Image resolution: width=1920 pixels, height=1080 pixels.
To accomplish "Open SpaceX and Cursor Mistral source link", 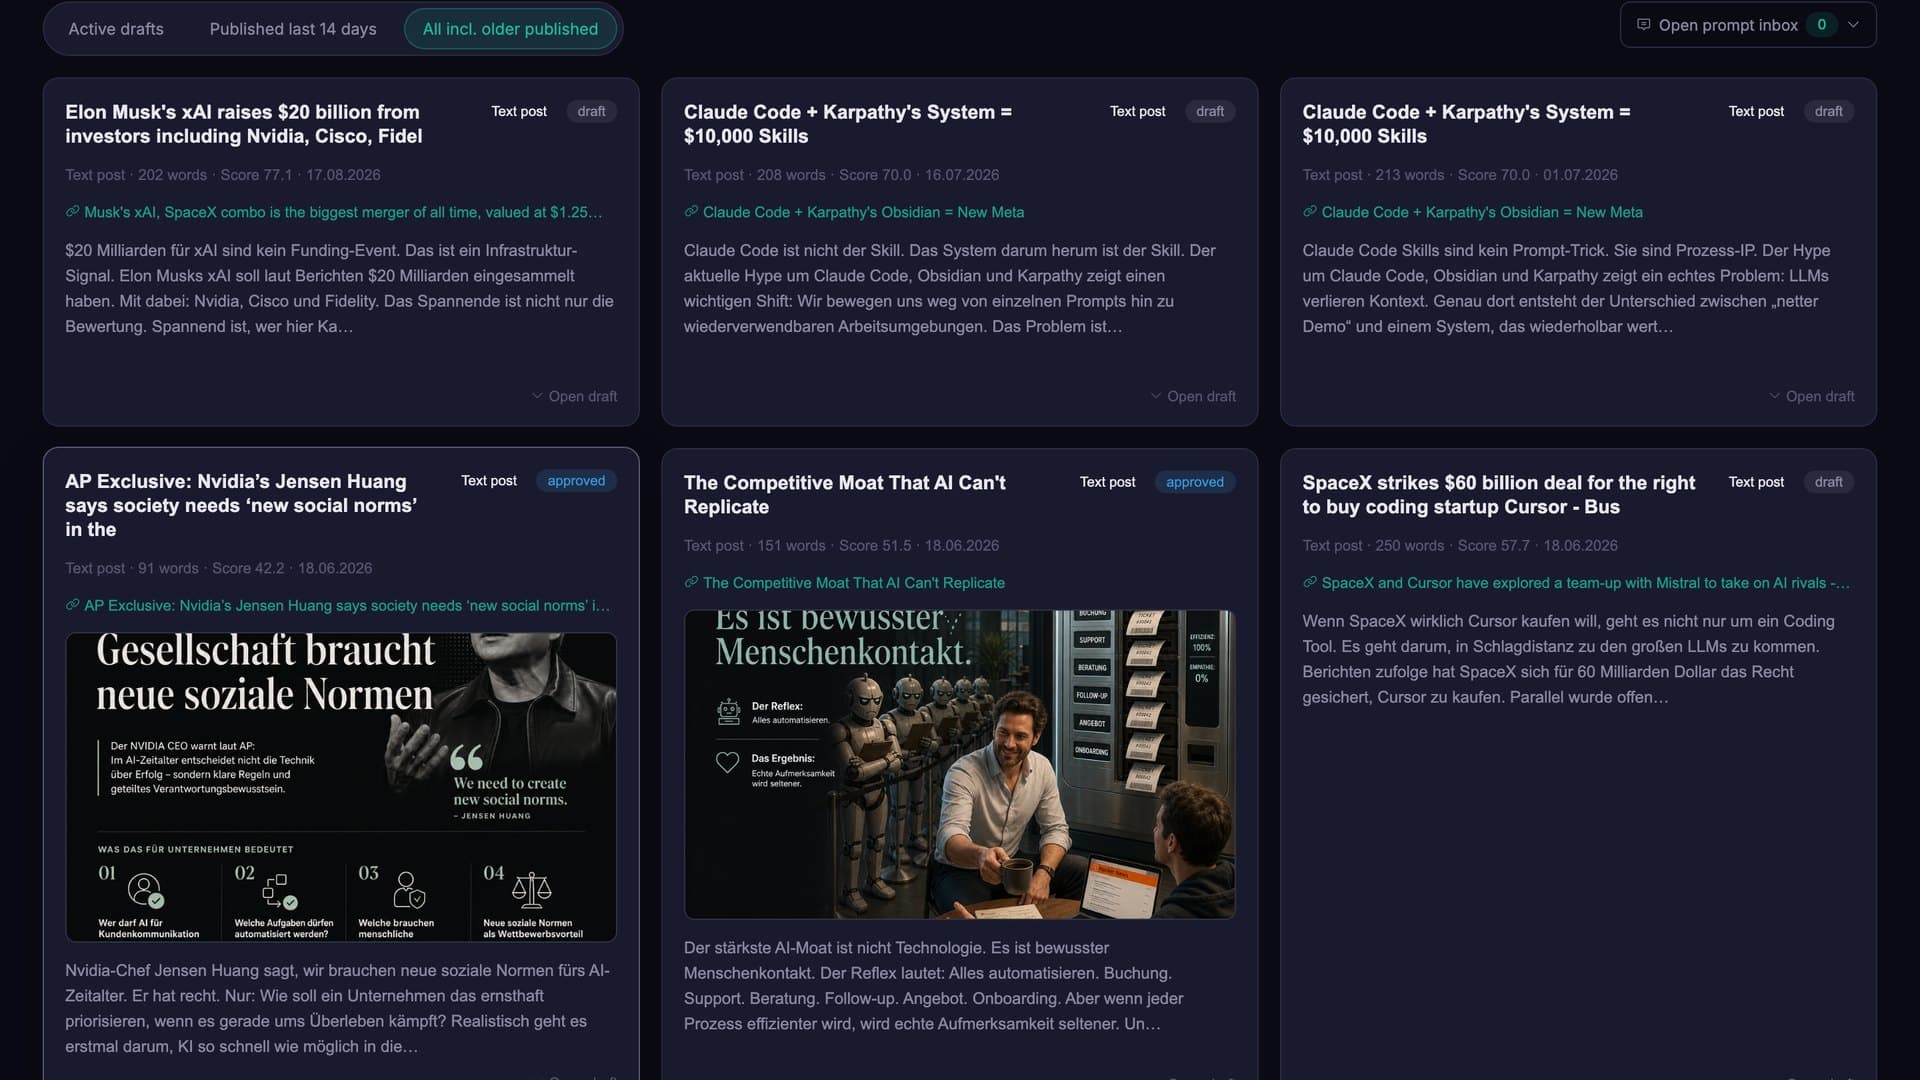I will tap(1585, 583).
